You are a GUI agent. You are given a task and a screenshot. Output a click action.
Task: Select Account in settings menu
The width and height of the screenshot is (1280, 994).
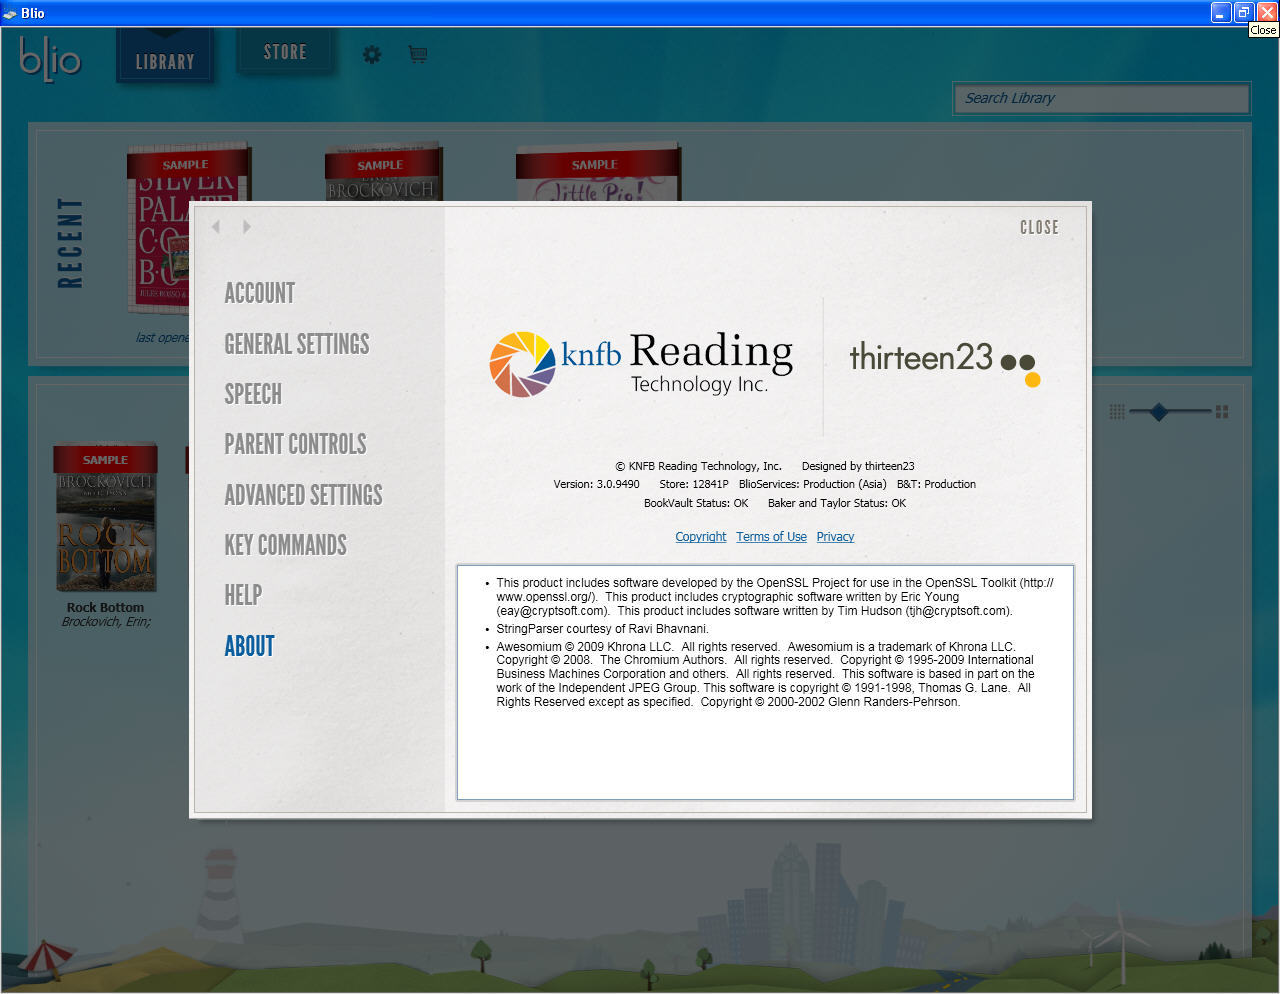(260, 293)
